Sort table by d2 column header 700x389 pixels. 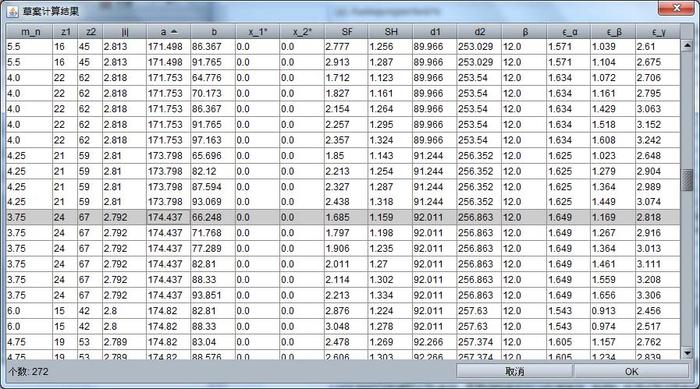coord(479,32)
